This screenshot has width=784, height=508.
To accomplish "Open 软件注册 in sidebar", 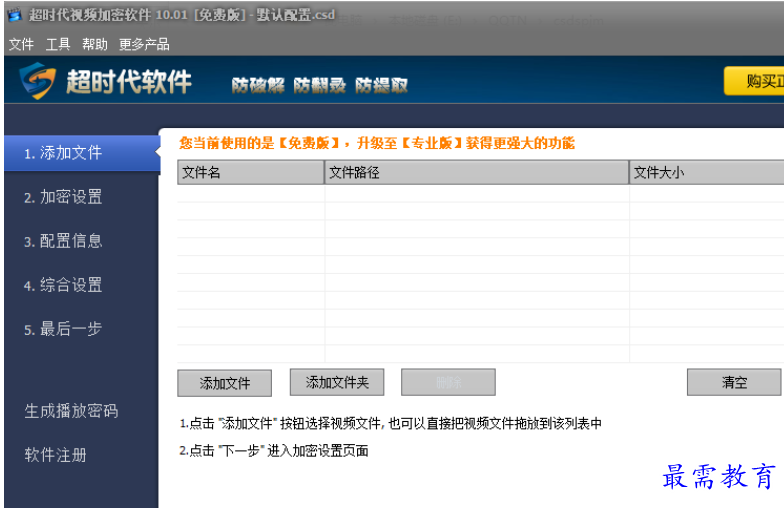I will (x=56, y=455).
